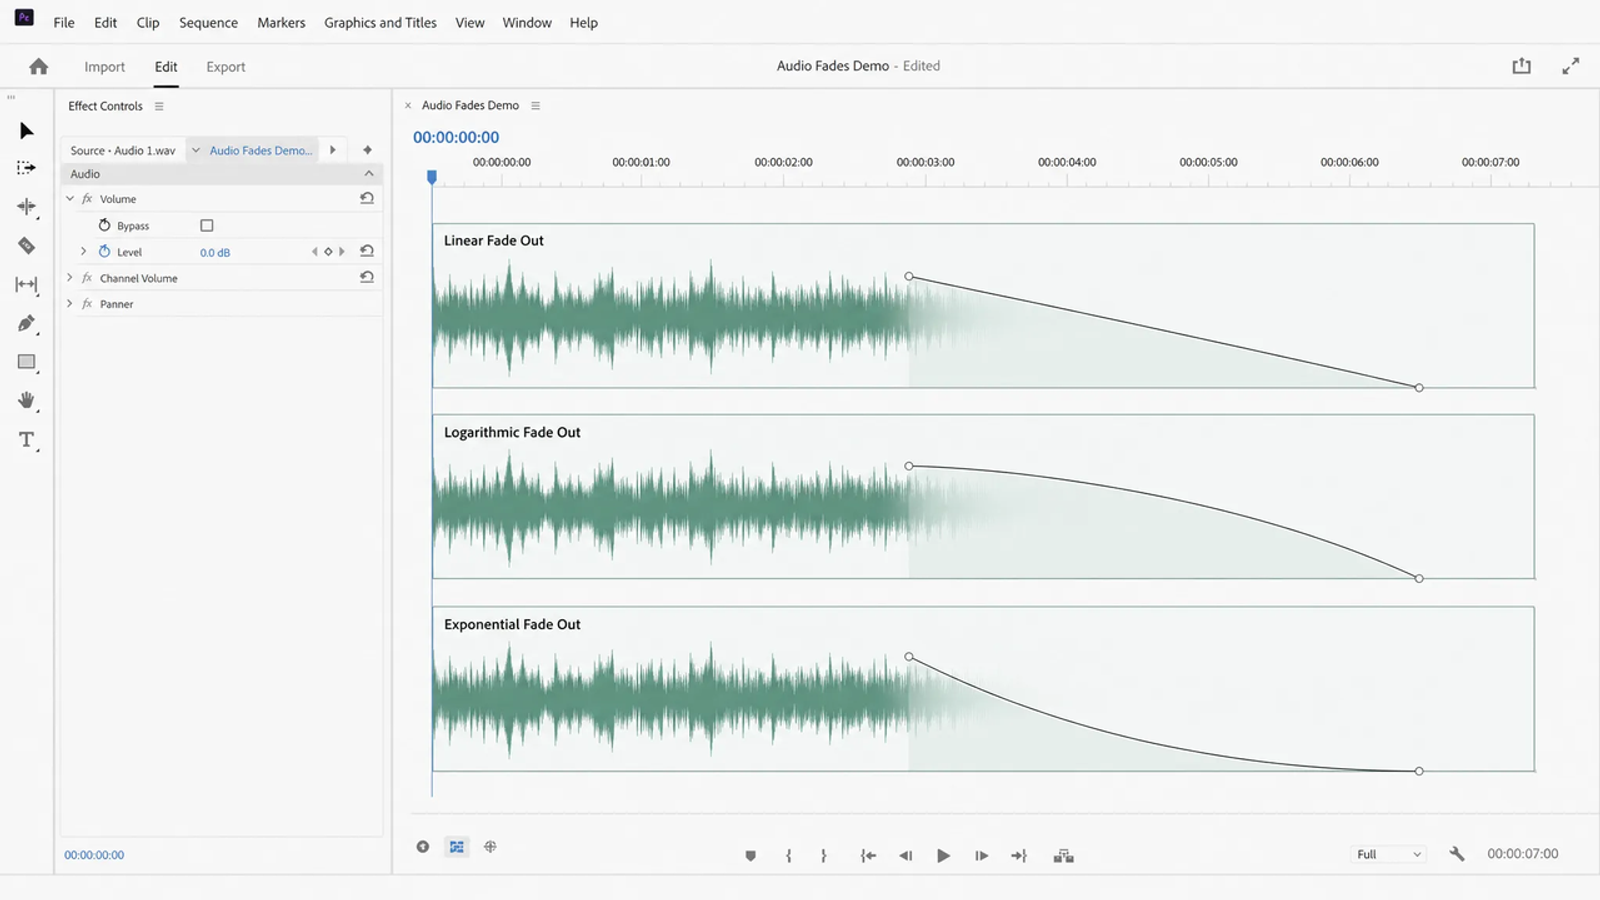The height and width of the screenshot is (900, 1600).
Task: Open the Graphics and Titles menu
Action: click(x=380, y=22)
